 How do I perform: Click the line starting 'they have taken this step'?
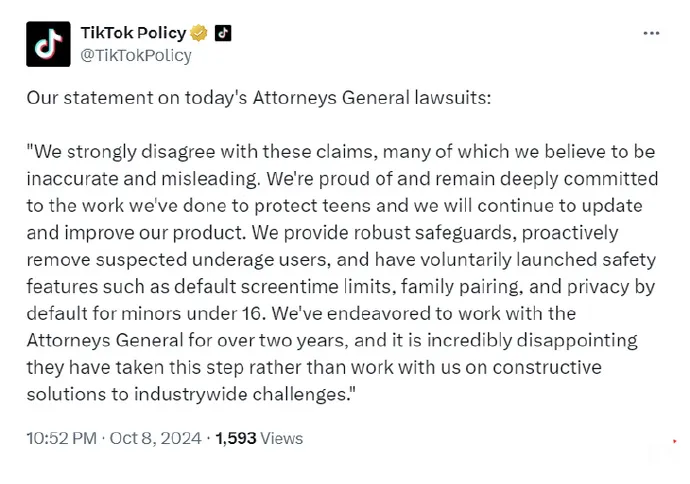point(314,367)
